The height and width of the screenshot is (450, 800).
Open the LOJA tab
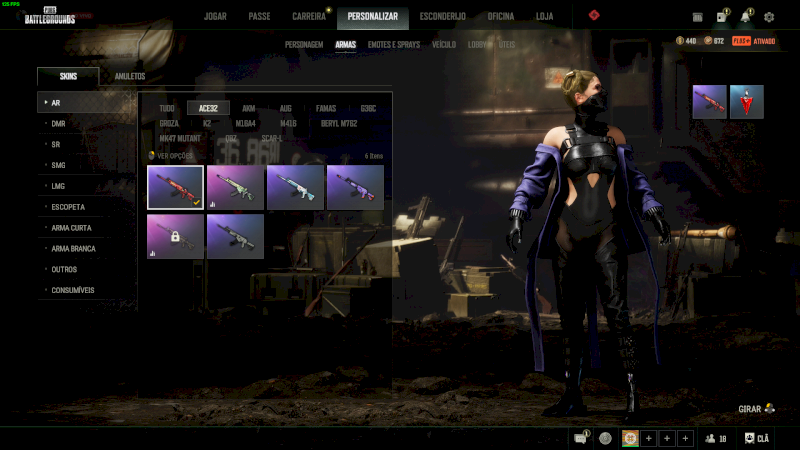[x=544, y=16]
